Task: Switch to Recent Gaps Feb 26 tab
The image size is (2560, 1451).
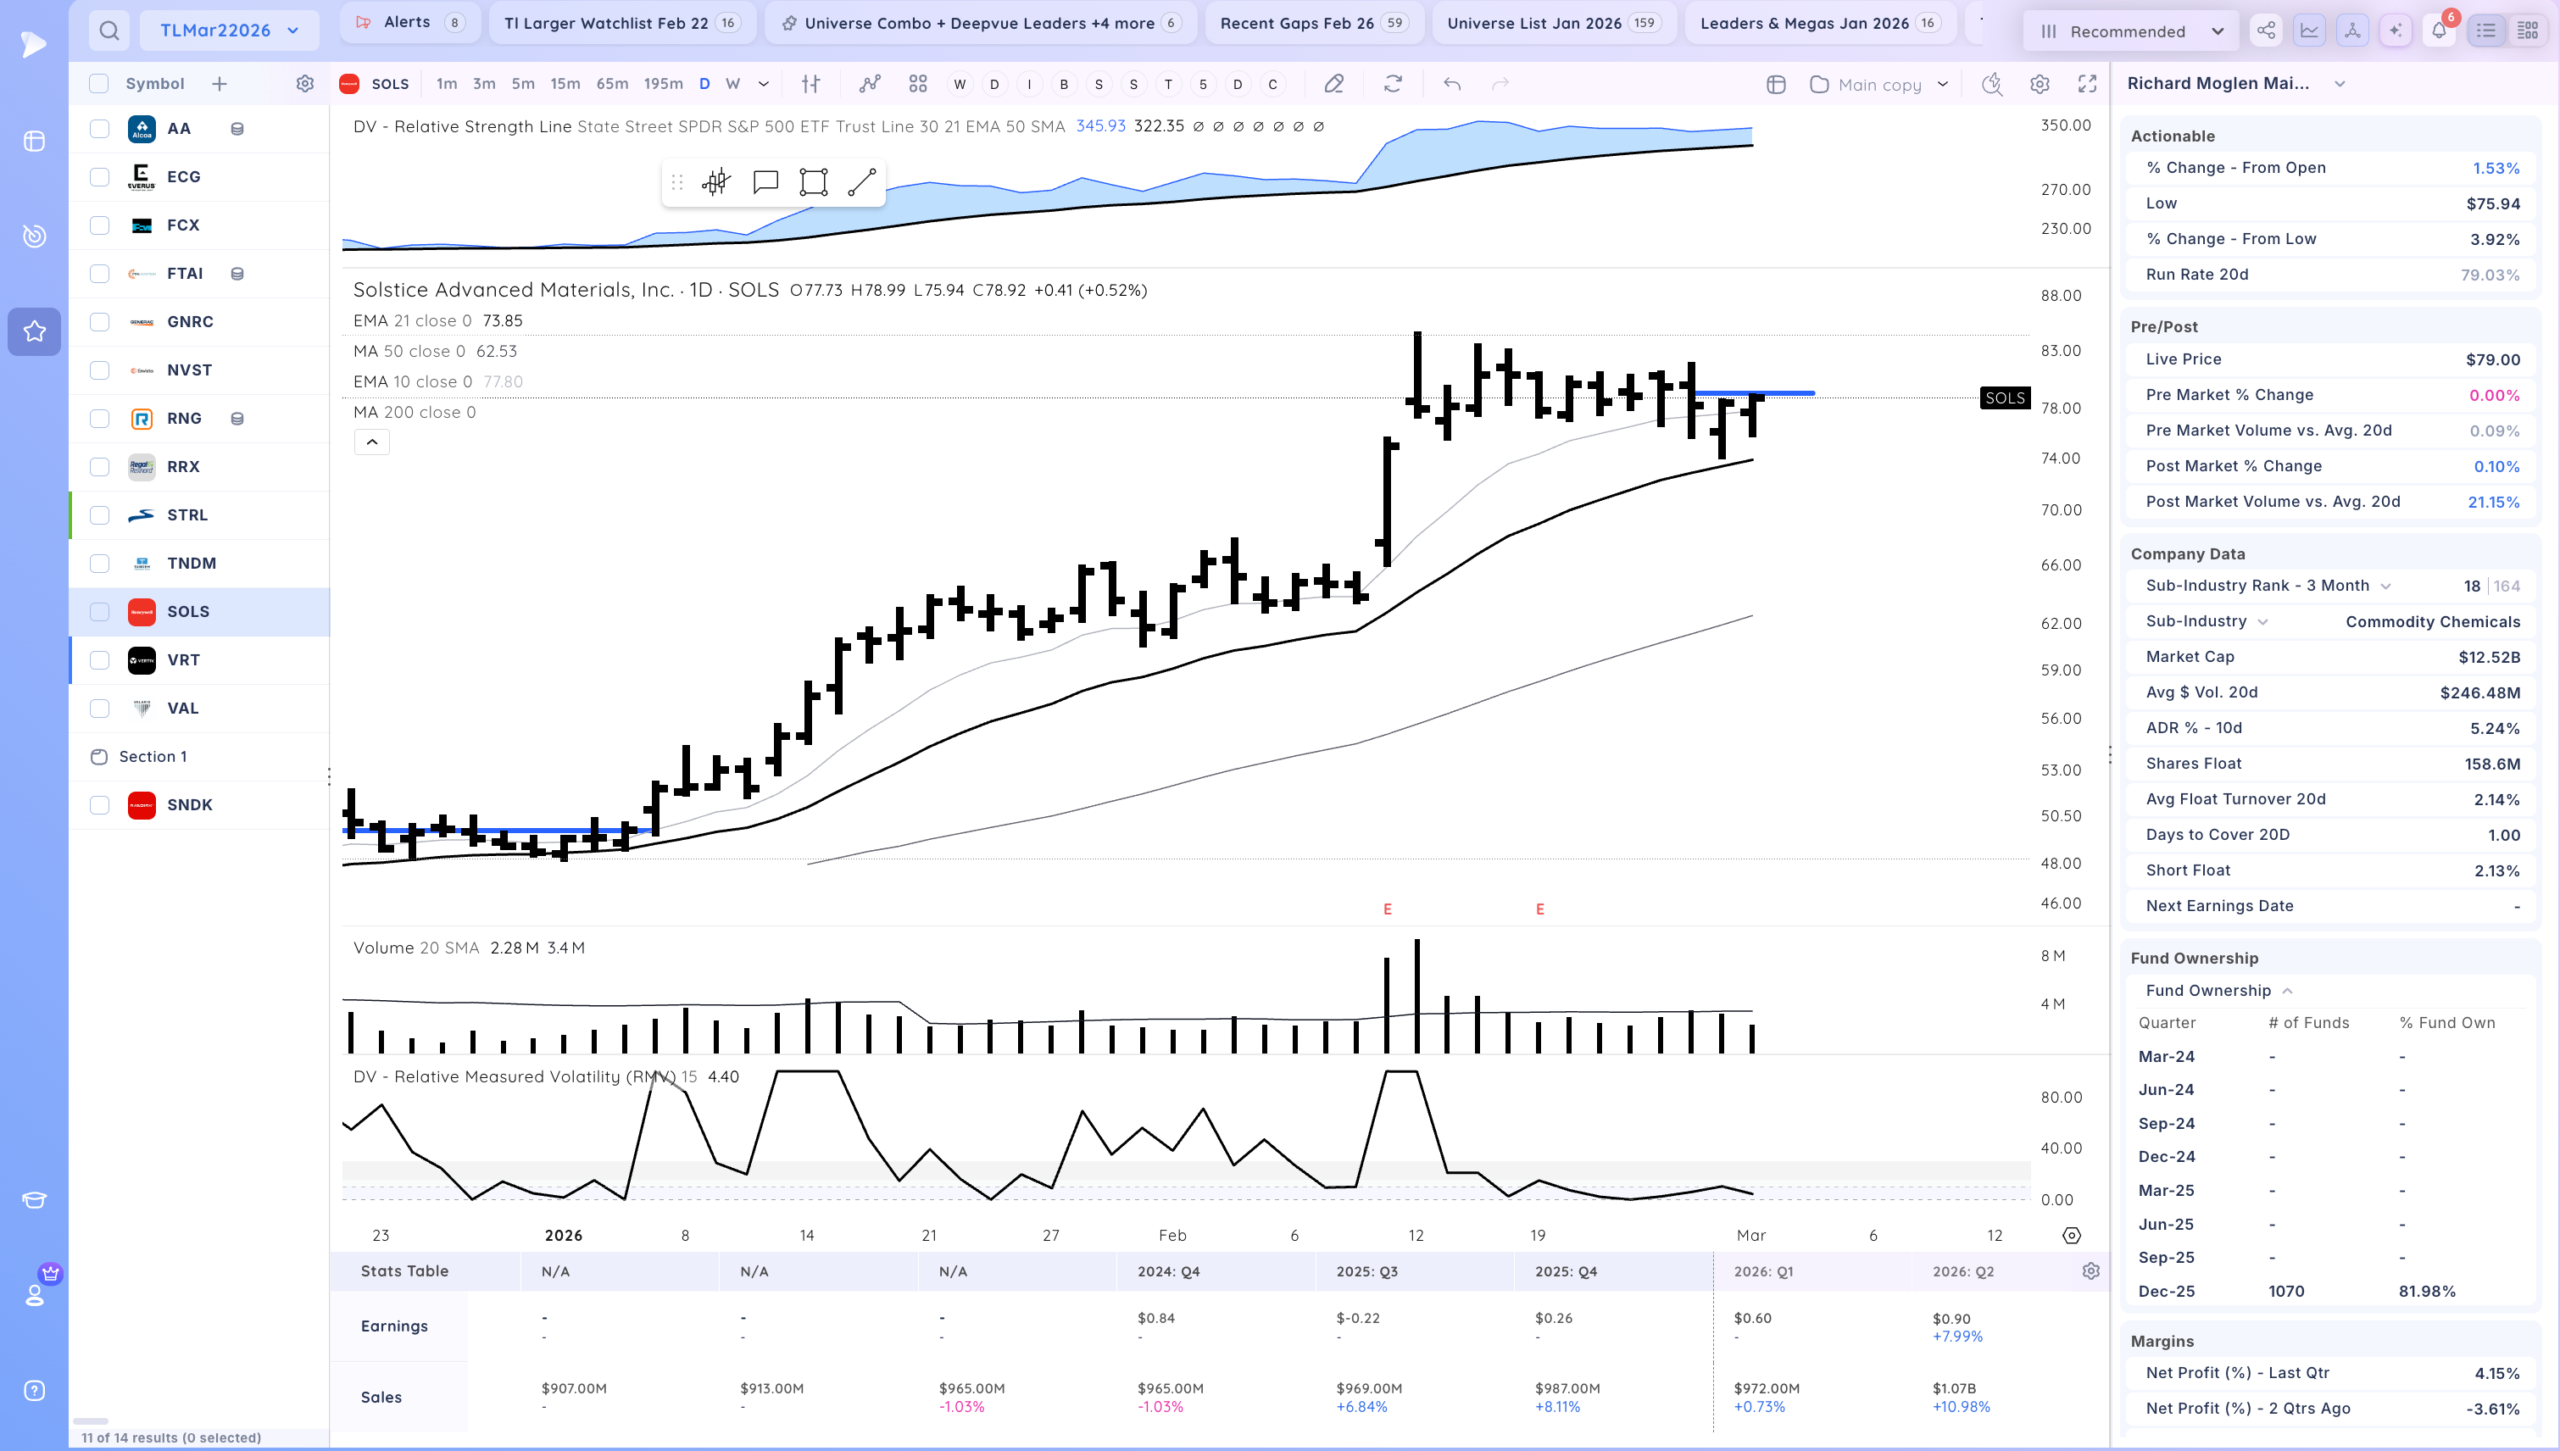Action: point(1314,23)
